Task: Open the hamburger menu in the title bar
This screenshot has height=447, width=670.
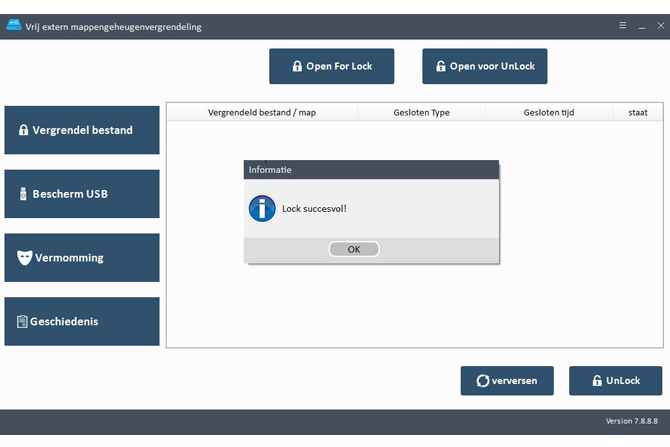Action: 623,26
